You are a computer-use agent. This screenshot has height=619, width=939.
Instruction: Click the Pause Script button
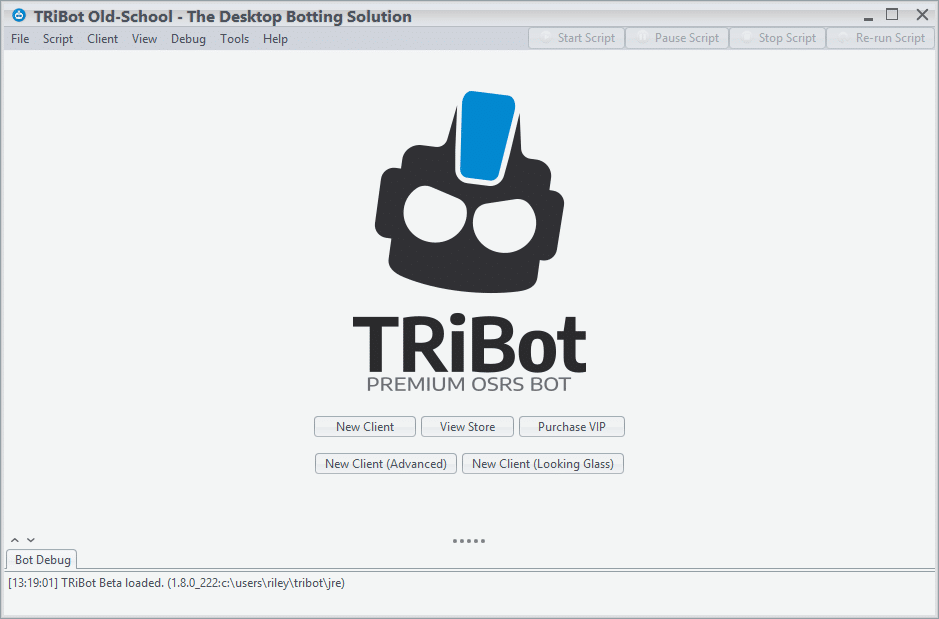[x=677, y=38]
